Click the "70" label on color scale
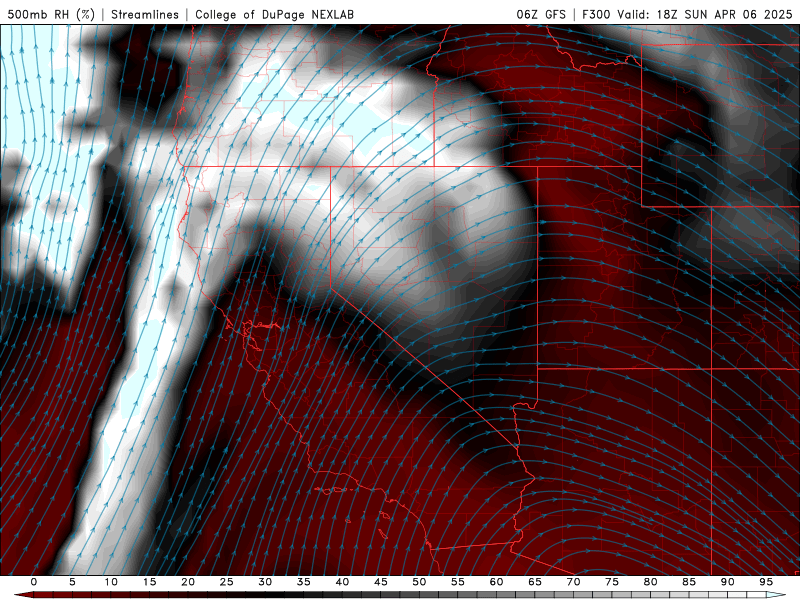 [573, 582]
